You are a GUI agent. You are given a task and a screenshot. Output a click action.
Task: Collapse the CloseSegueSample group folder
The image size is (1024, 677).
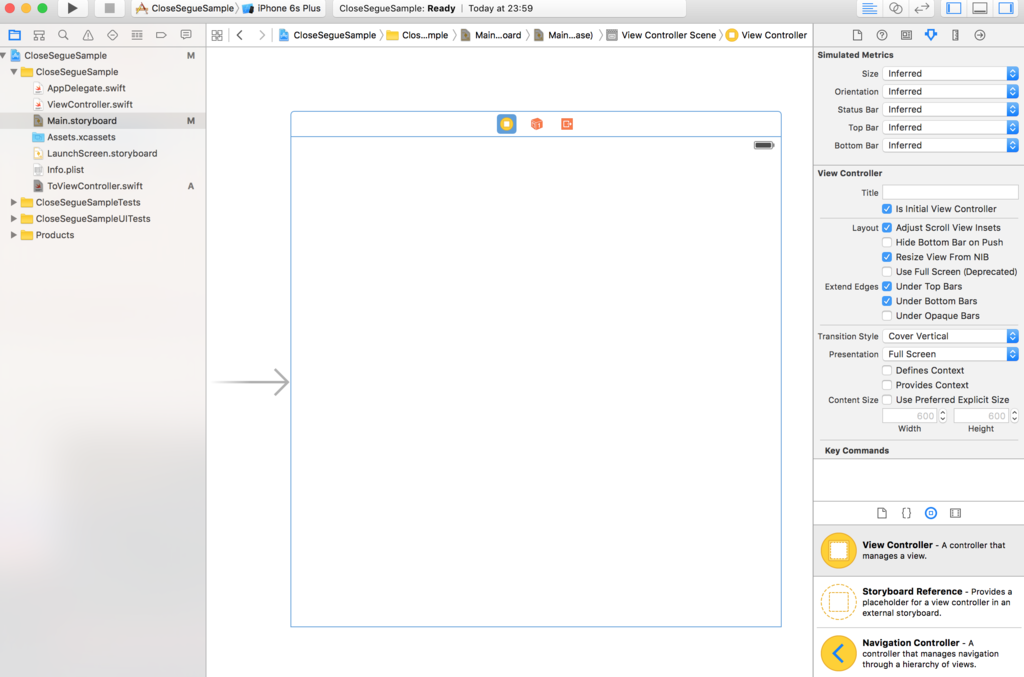(13, 72)
